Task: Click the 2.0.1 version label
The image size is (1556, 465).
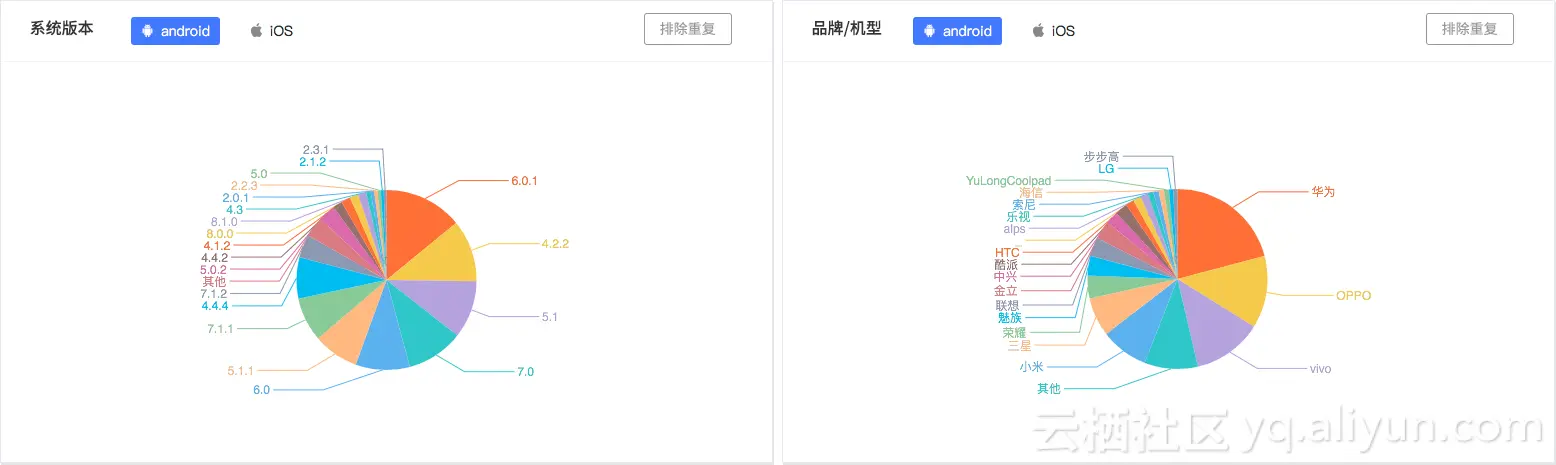Action: click(x=236, y=197)
